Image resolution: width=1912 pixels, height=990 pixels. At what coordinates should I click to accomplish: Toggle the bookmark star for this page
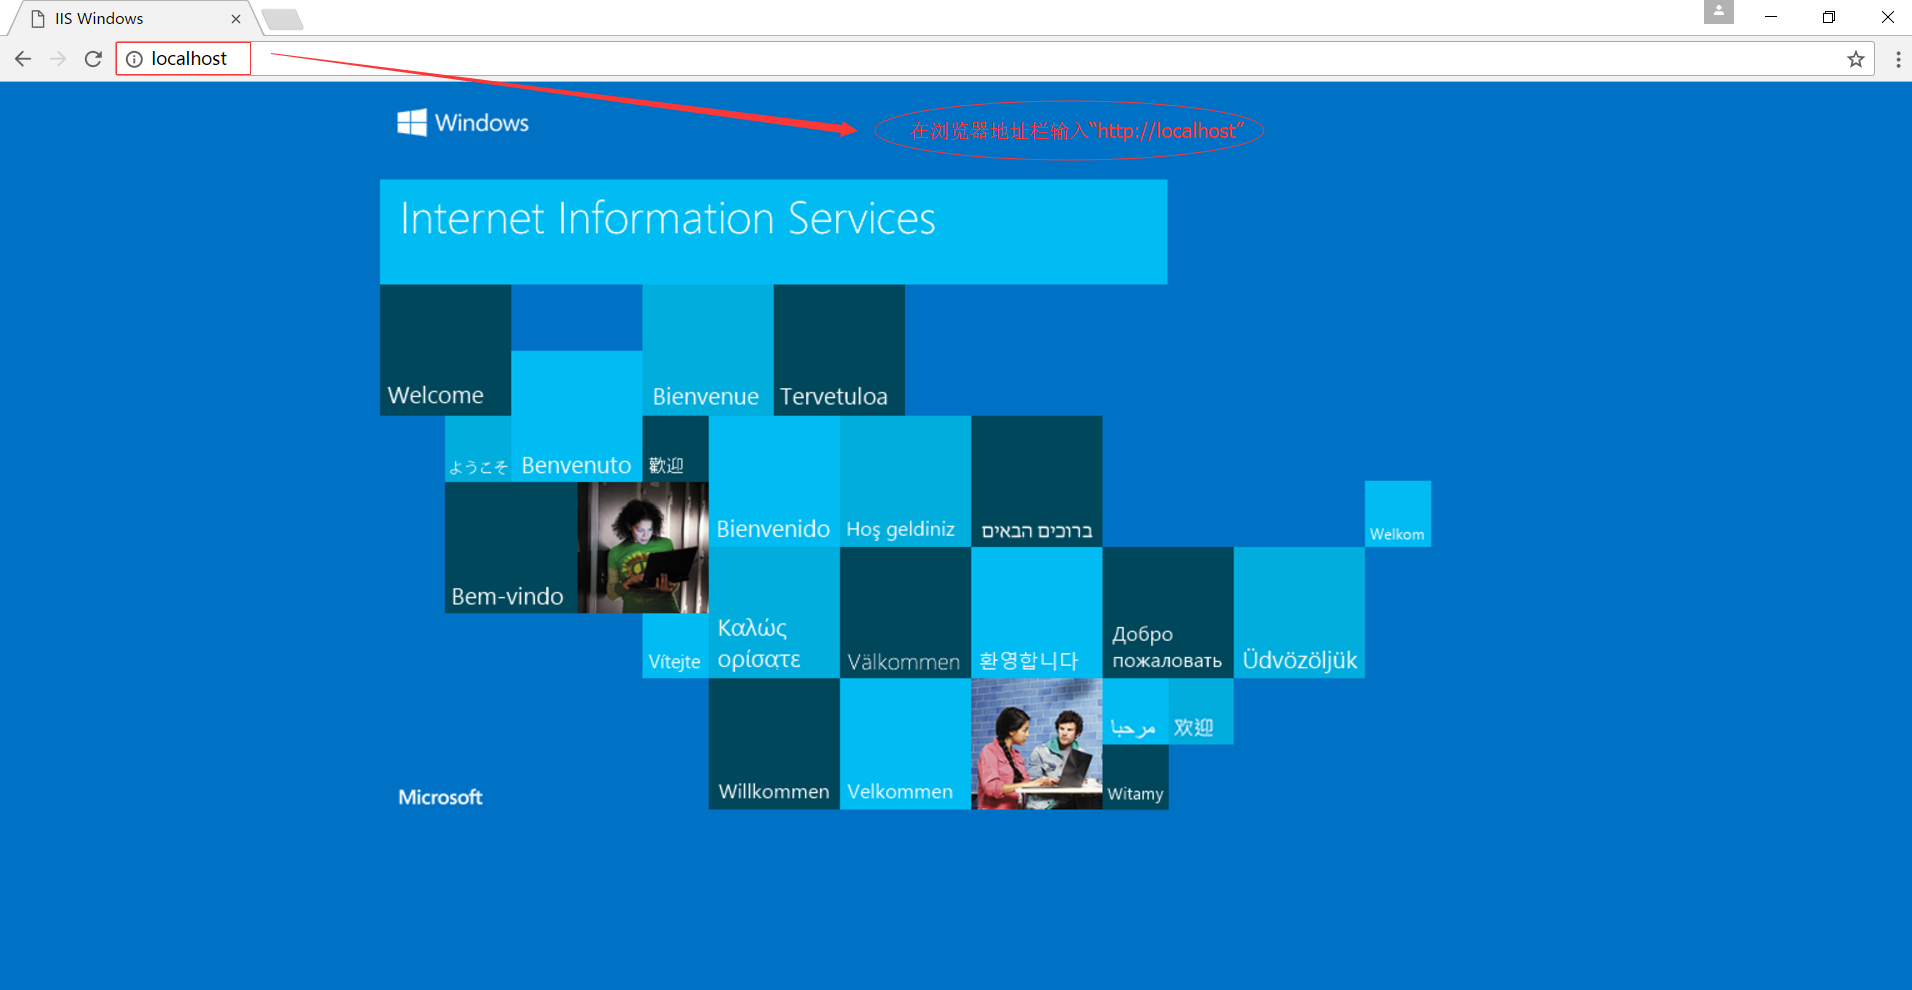click(x=1856, y=58)
